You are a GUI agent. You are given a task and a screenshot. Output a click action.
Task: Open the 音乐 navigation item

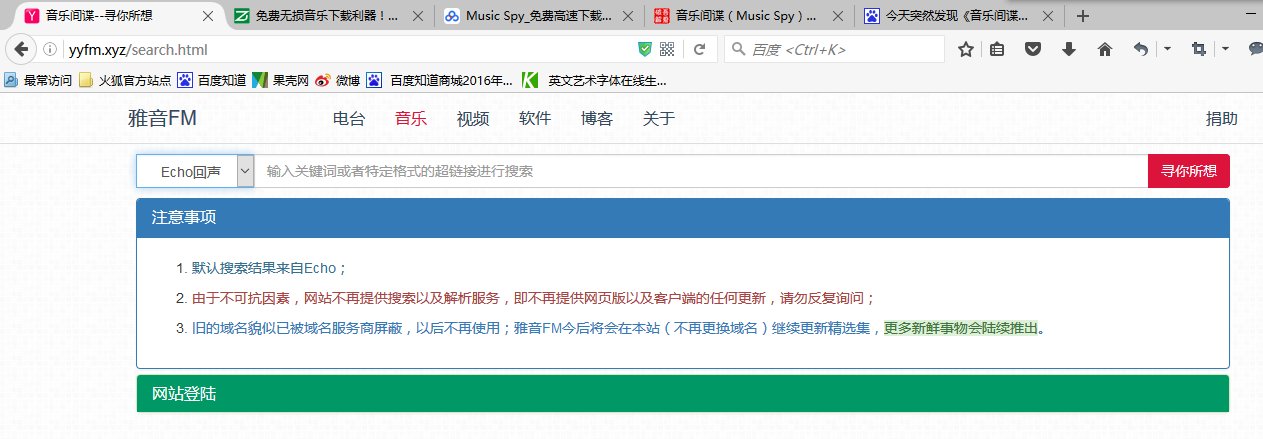coord(411,119)
